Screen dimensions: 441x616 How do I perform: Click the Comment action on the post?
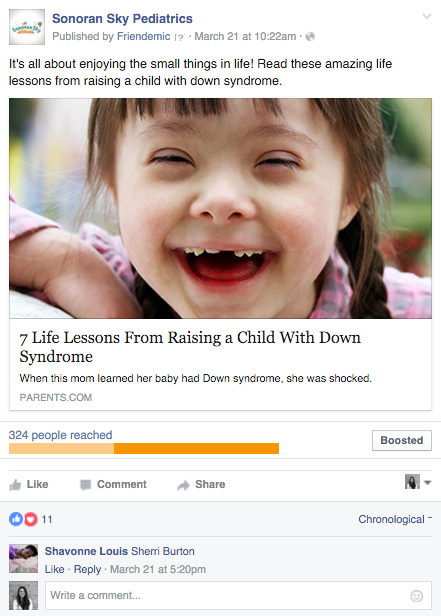[x=113, y=484]
